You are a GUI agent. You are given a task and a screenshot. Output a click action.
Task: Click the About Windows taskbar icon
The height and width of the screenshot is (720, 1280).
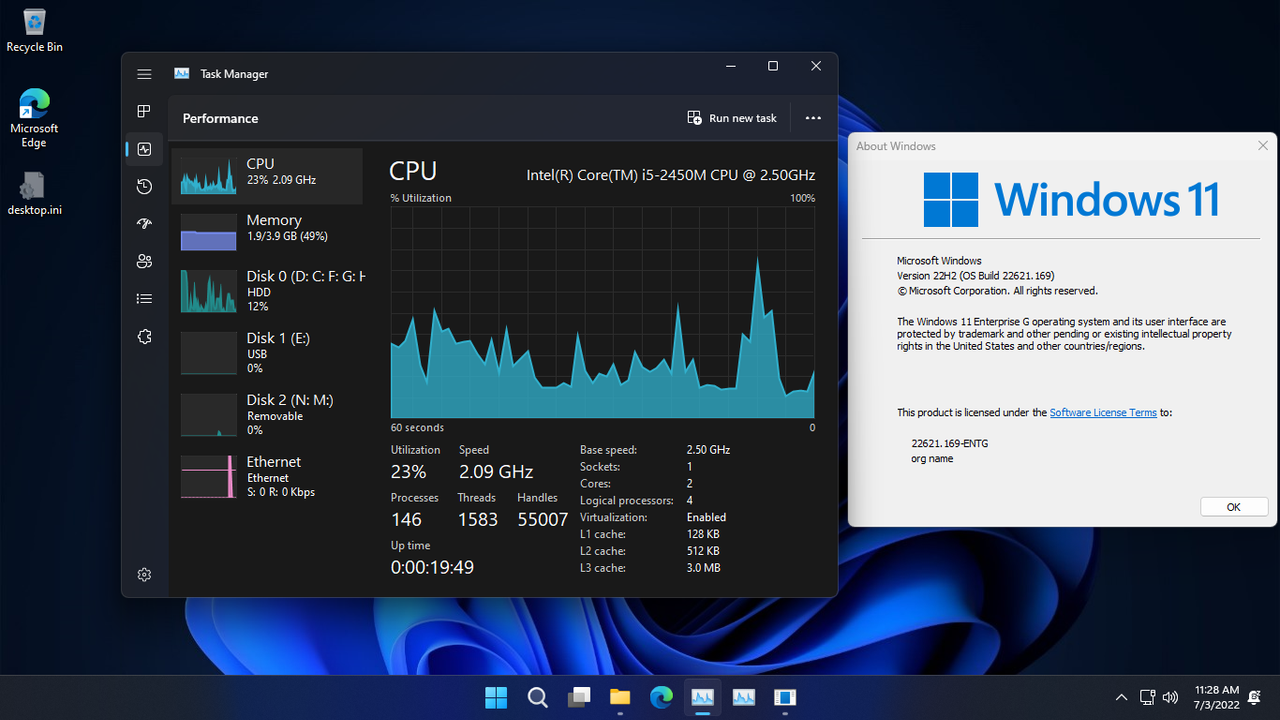[x=785, y=697]
